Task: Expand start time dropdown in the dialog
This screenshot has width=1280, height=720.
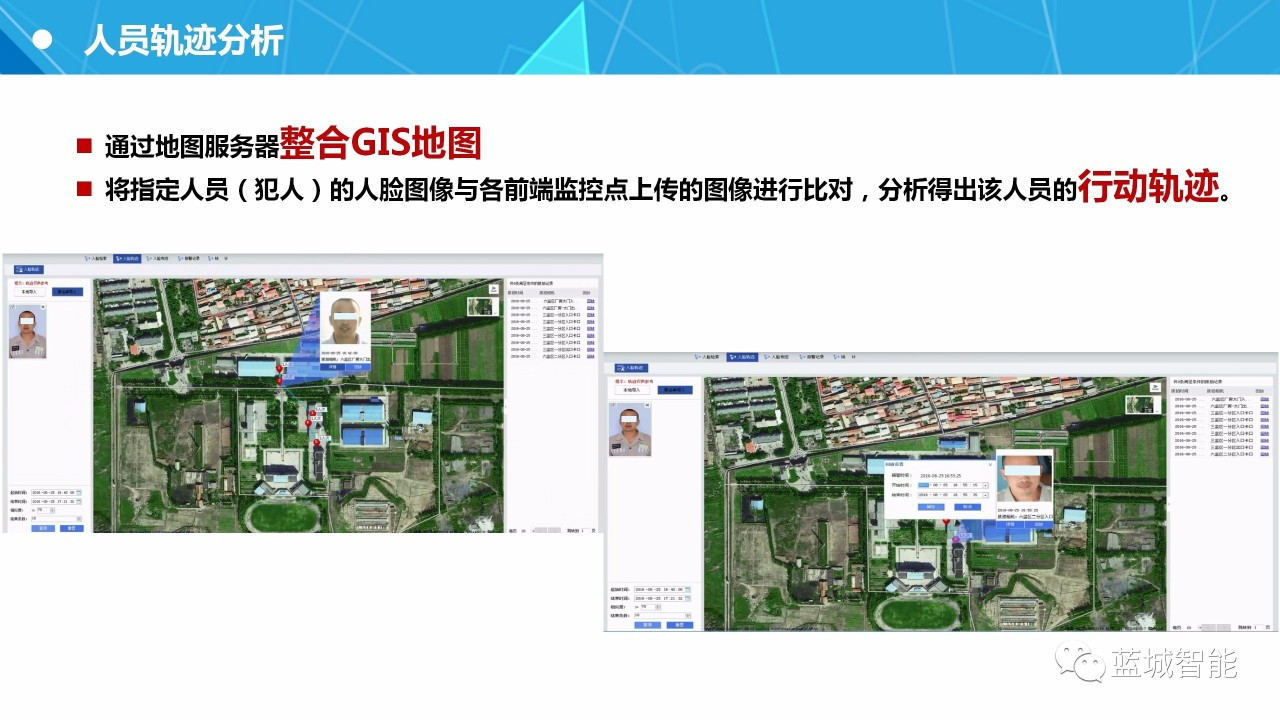Action: 985,485
